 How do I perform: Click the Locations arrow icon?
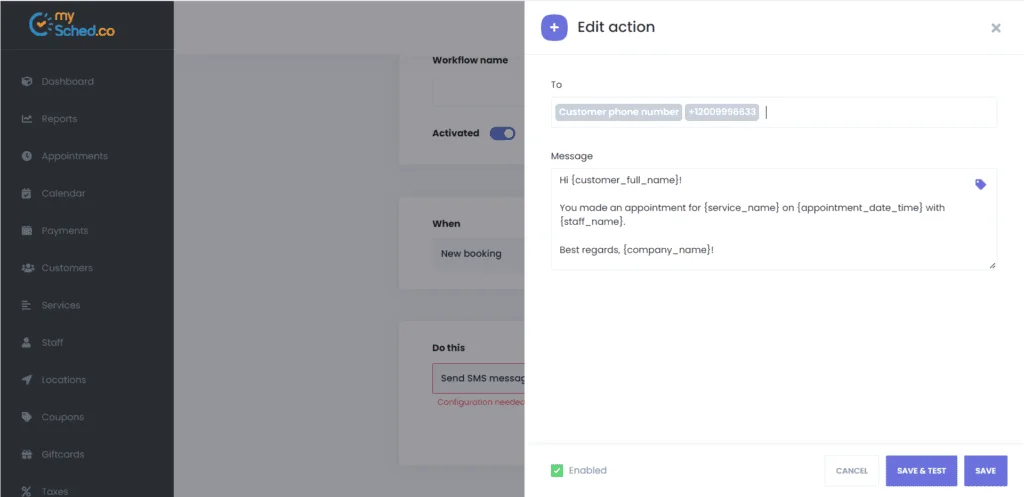click(27, 379)
